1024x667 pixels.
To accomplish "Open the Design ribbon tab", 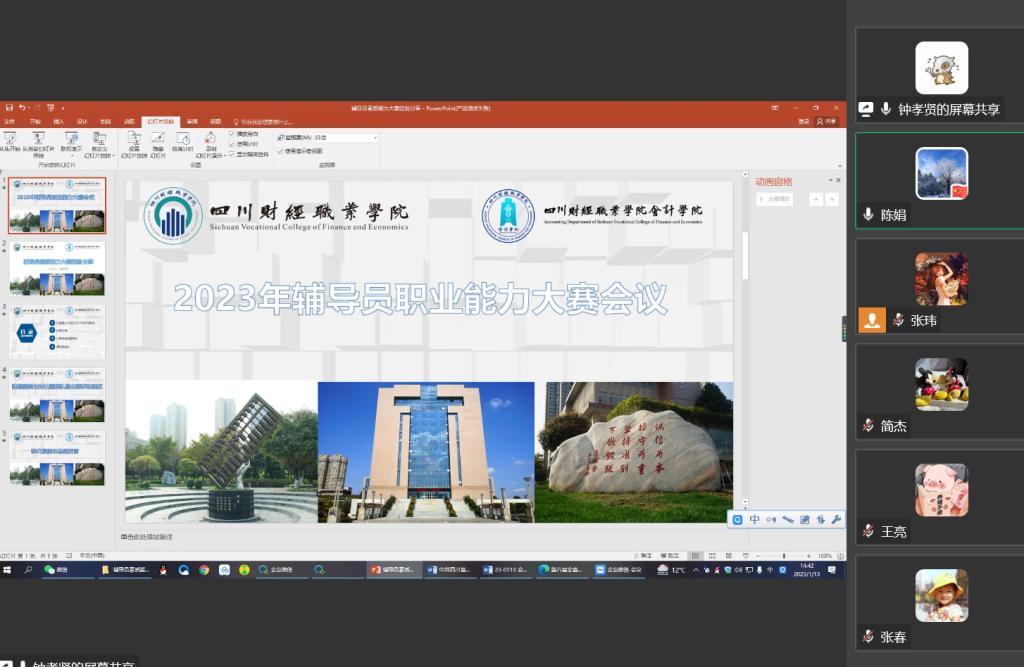I will pos(82,121).
